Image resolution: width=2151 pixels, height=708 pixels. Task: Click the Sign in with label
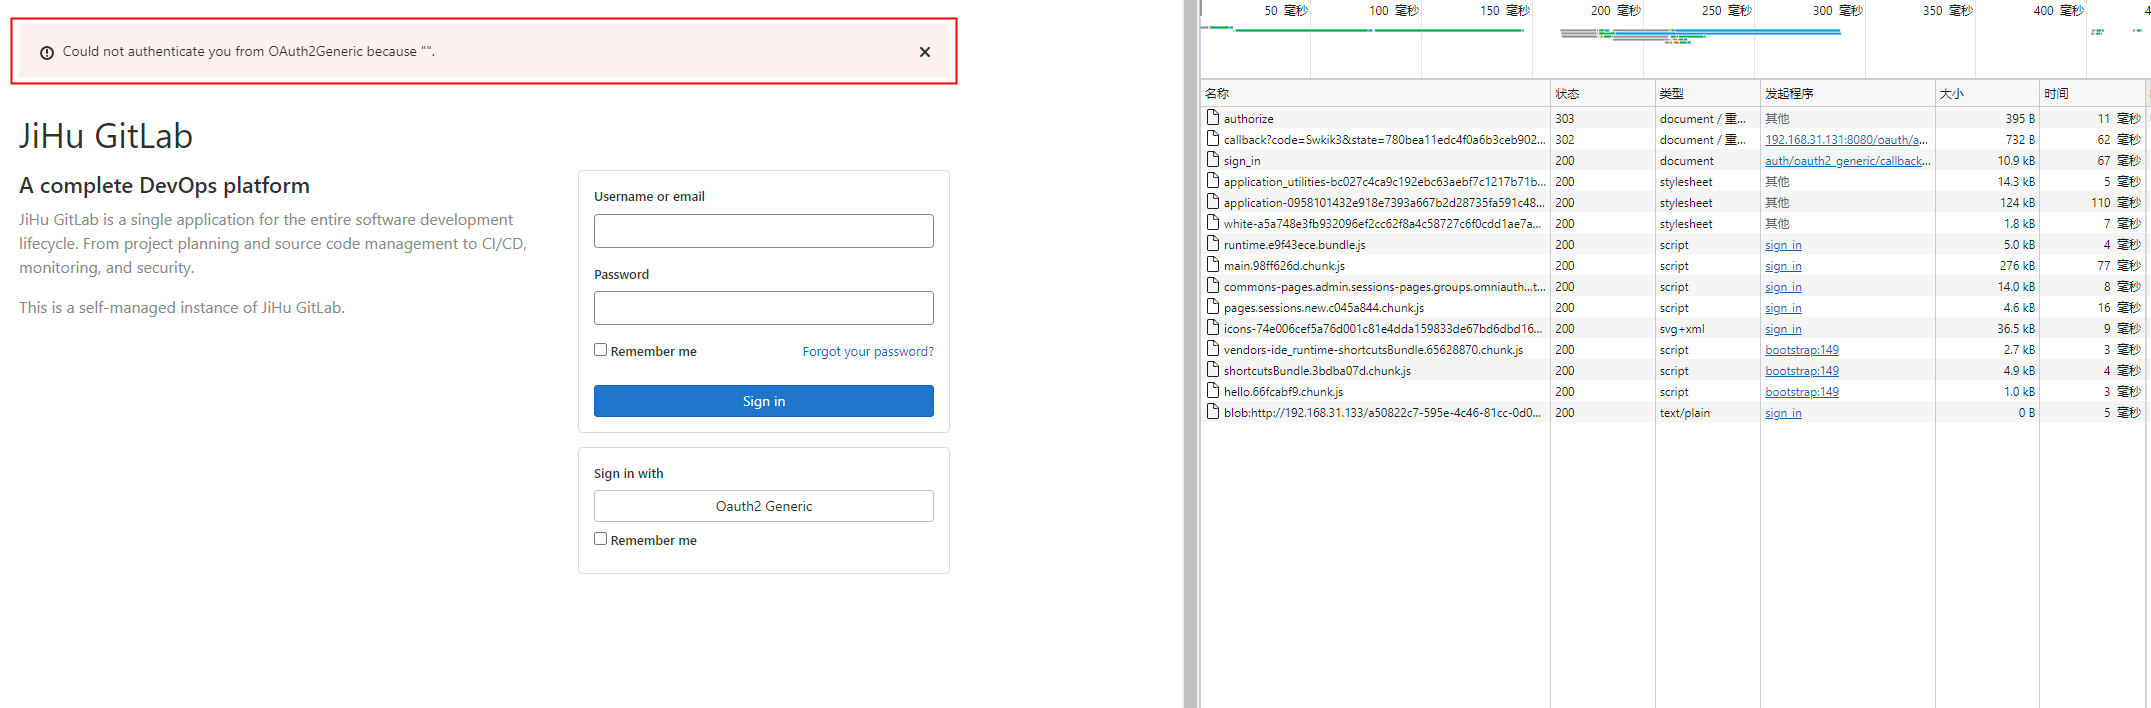pyautogui.click(x=628, y=474)
